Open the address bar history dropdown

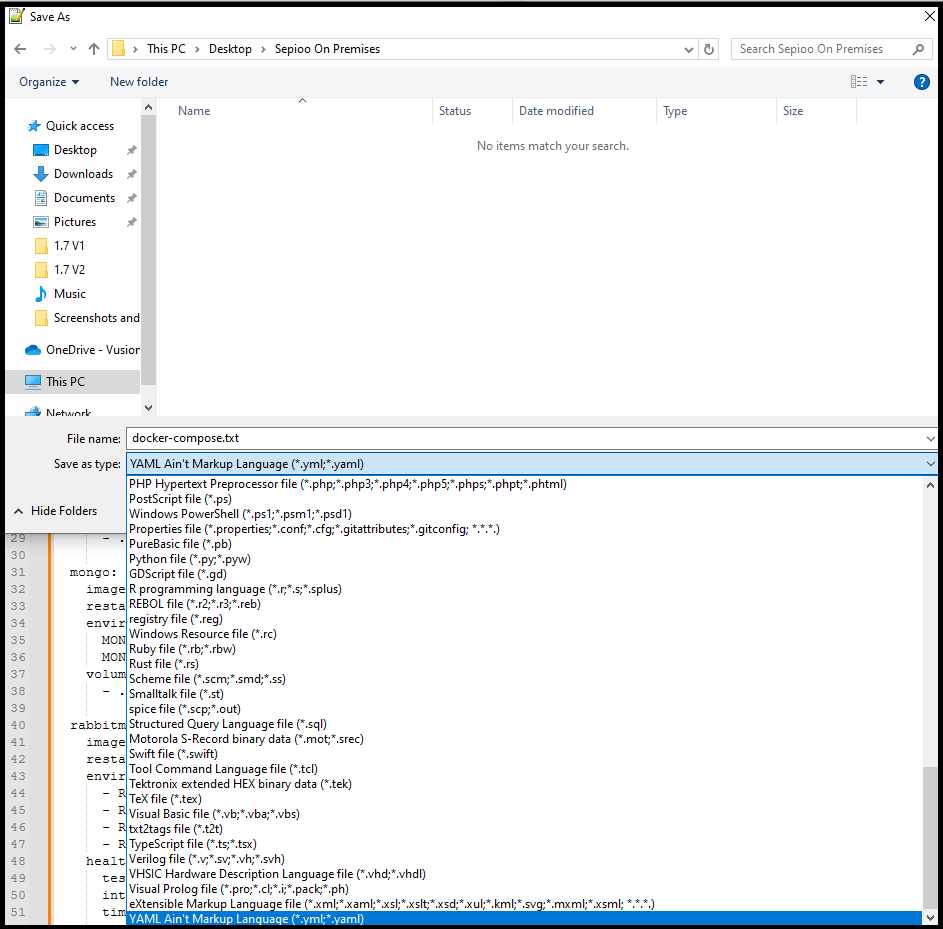click(x=689, y=49)
